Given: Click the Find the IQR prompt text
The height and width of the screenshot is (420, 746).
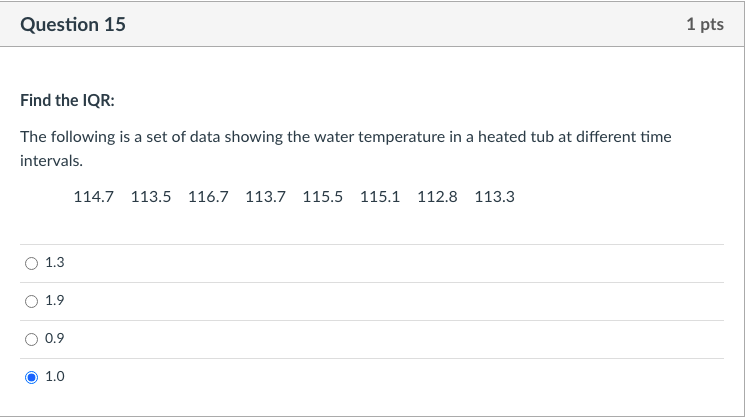Looking at the screenshot, I should click(x=68, y=100).
